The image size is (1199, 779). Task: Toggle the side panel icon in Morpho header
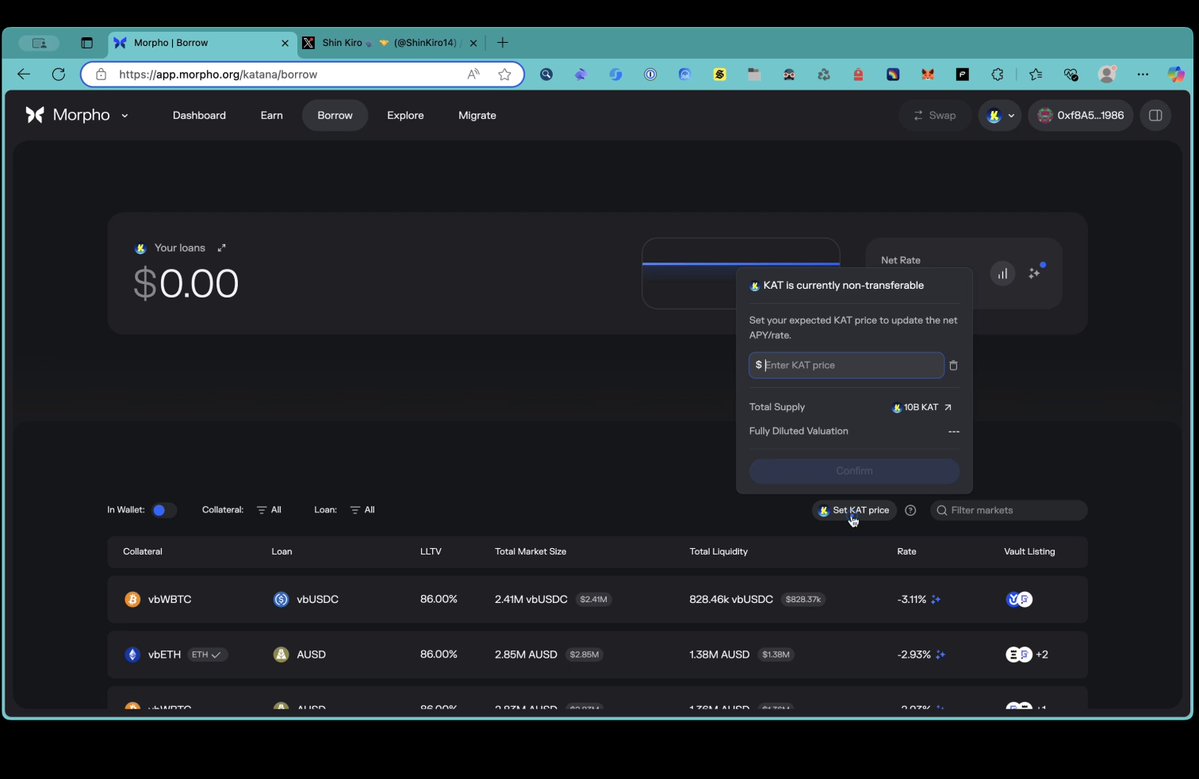coord(1155,115)
